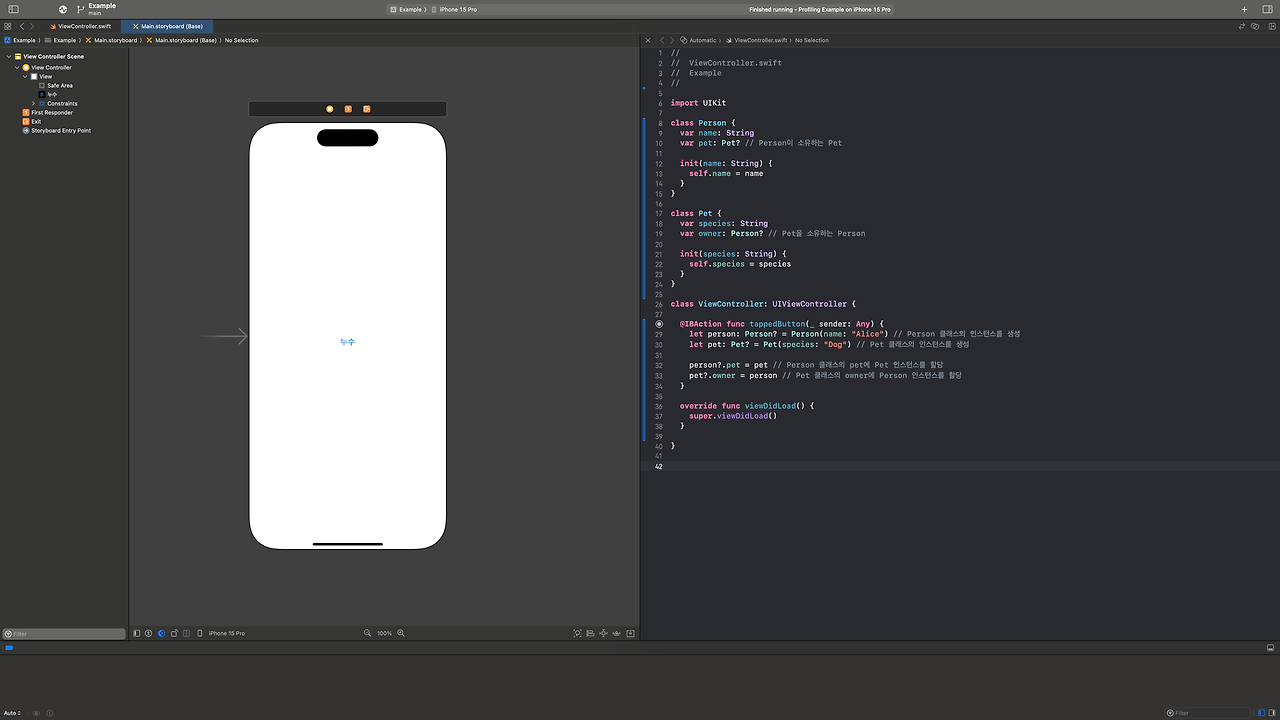Collapse the View node in outline
The width and height of the screenshot is (1280, 720).
26,76
